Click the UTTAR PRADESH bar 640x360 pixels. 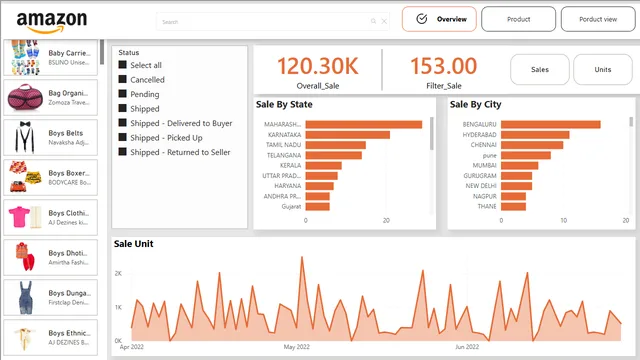pos(322,176)
